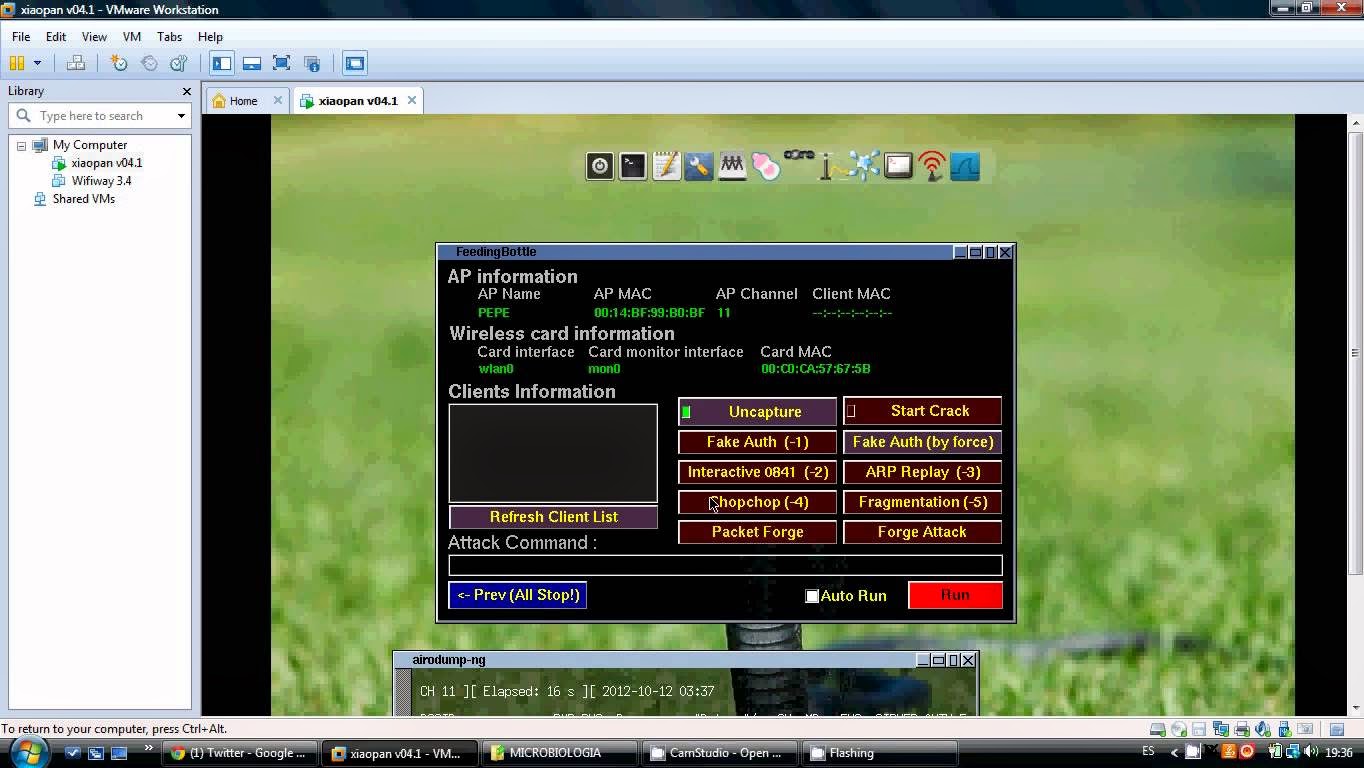1364x768 pixels.
Task: Open the text editor icon in the dock
Action: click(665, 166)
